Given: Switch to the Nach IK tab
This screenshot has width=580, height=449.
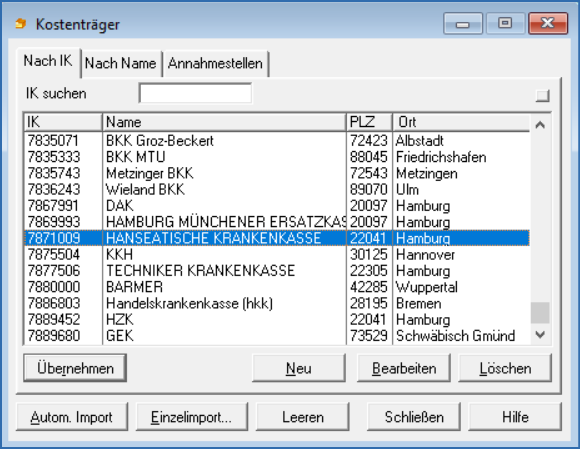Looking at the screenshot, I should coord(48,61).
